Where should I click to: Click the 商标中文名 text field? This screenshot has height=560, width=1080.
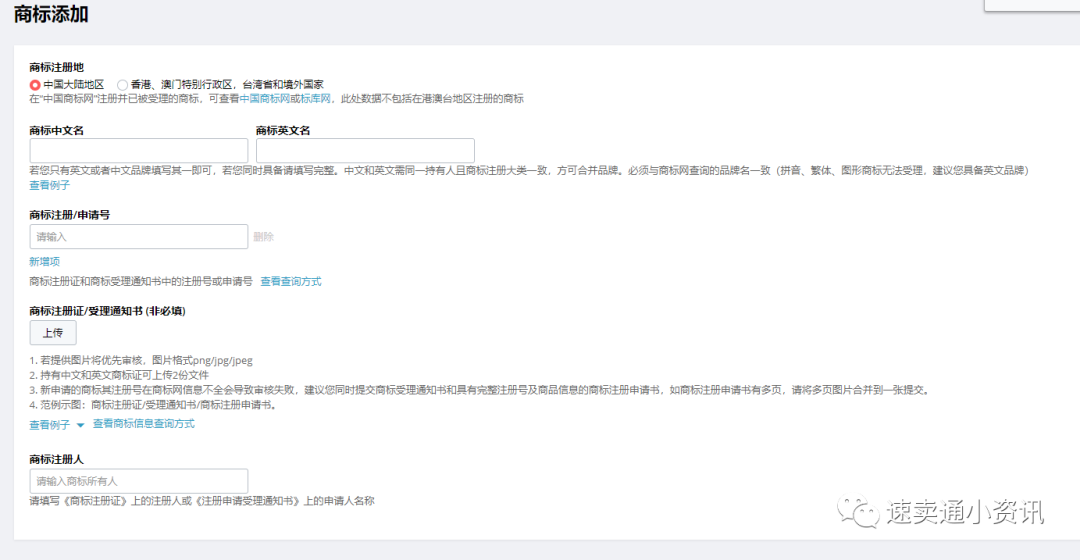pyautogui.click(x=139, y=151)
